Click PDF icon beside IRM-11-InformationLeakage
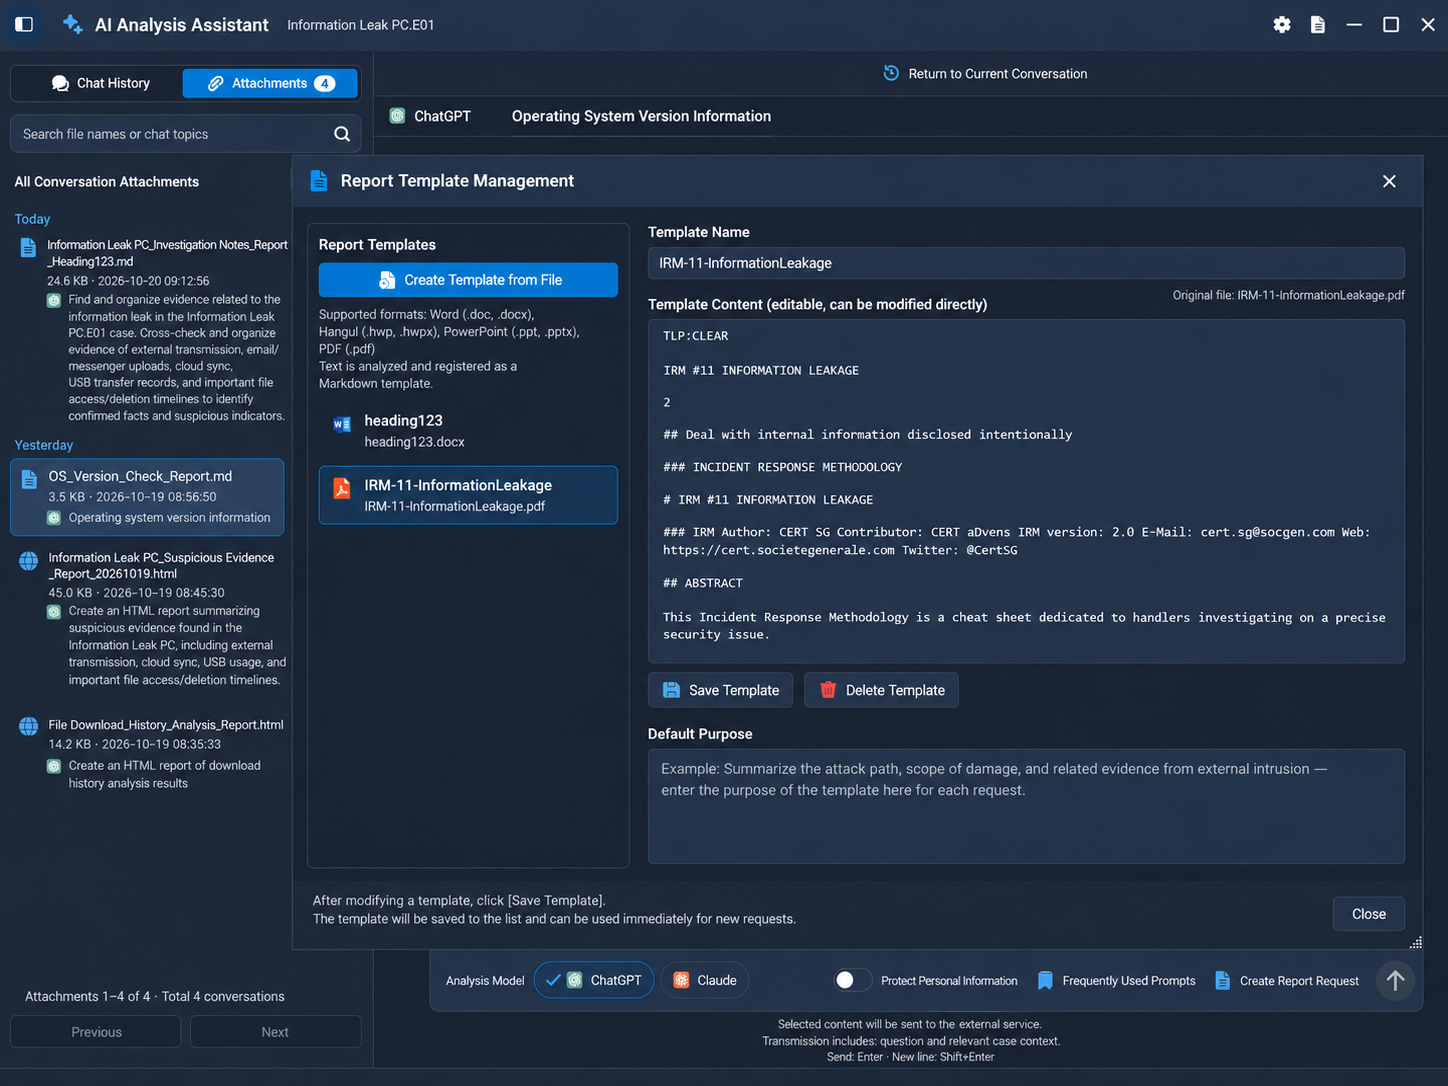1448x1086 pixels. [342, 488]
